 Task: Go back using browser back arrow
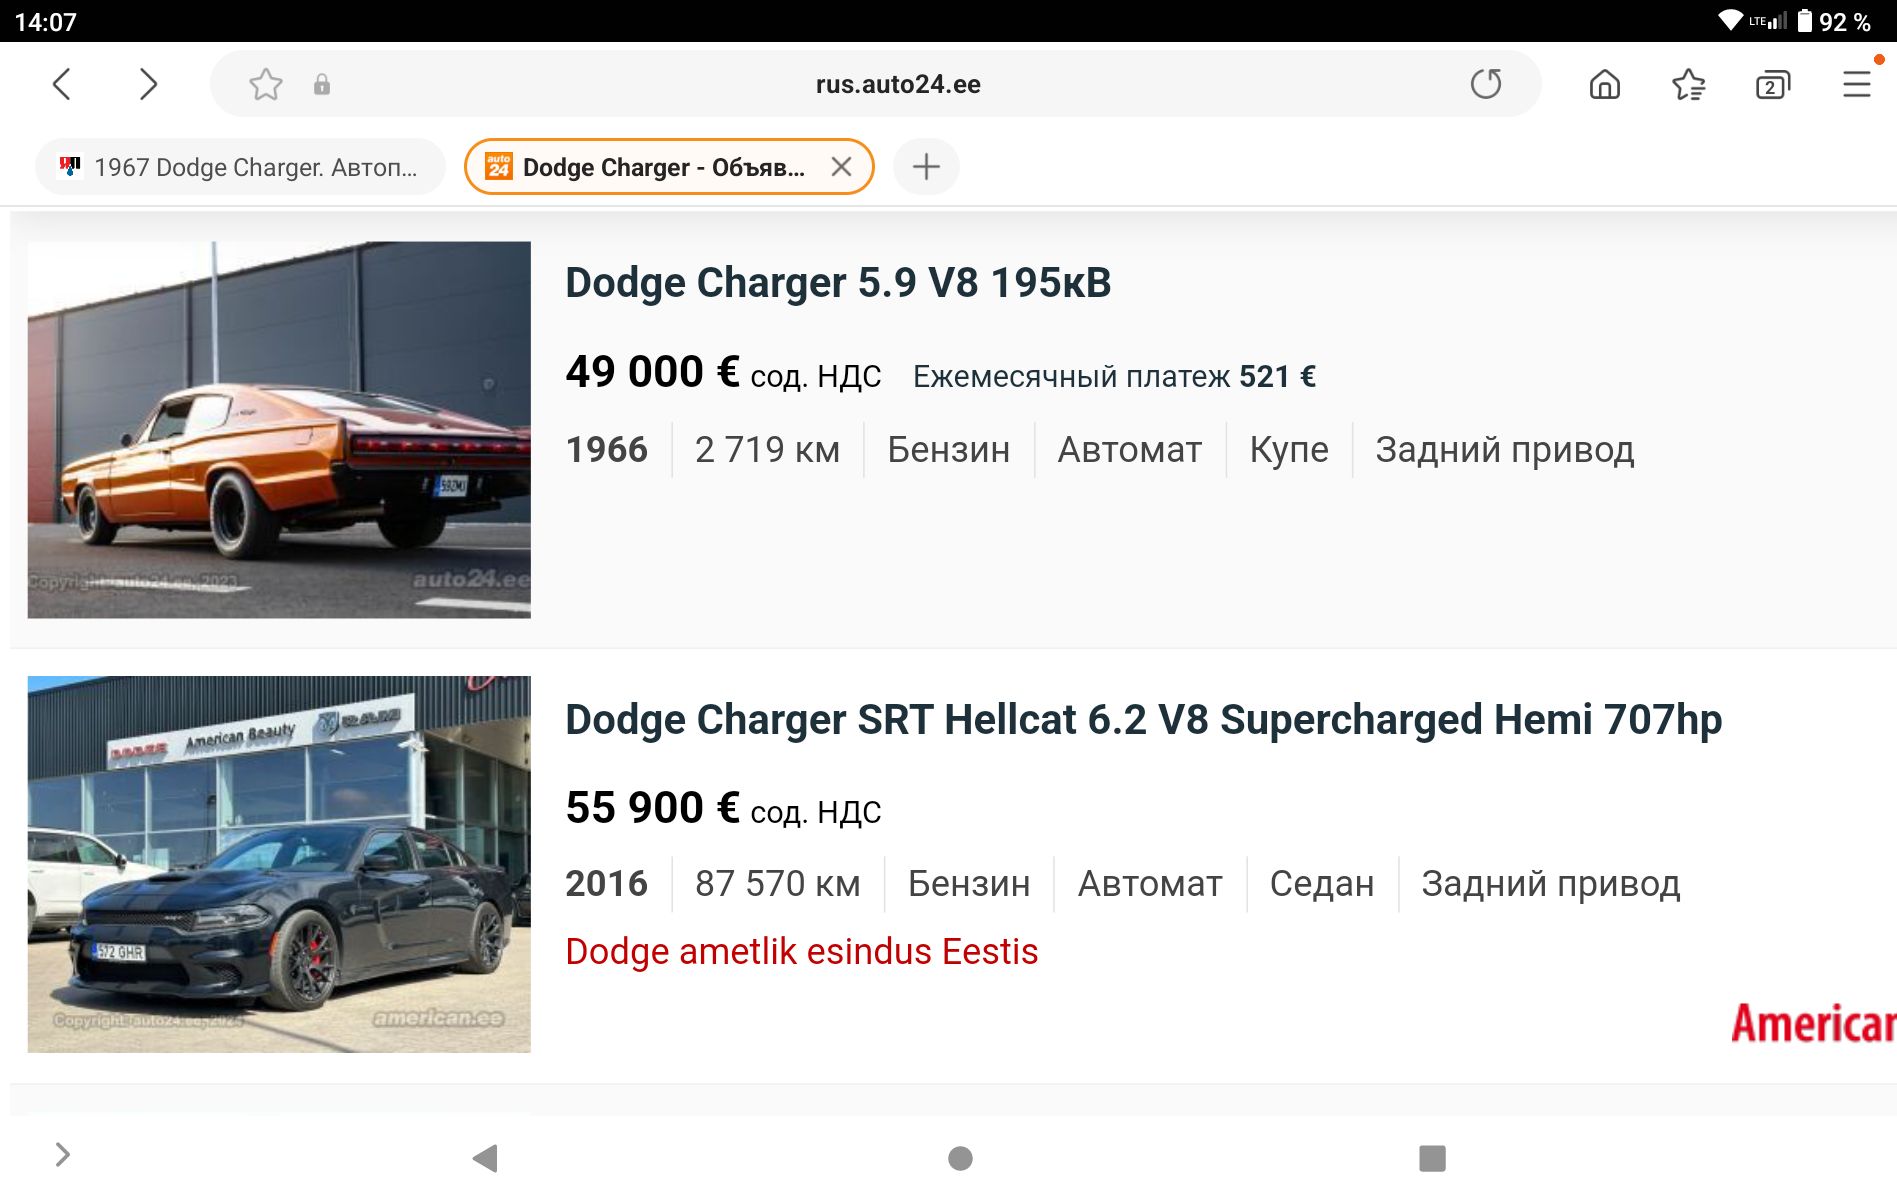point(62,84)
